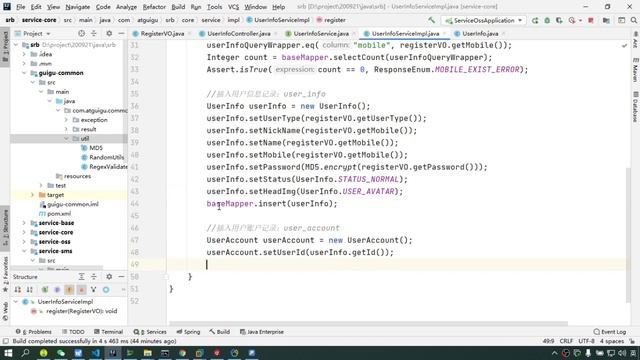Switch to UserInfoService.java tab
Viewport: 640px width, 360px height.
click(x=321, y=33)
